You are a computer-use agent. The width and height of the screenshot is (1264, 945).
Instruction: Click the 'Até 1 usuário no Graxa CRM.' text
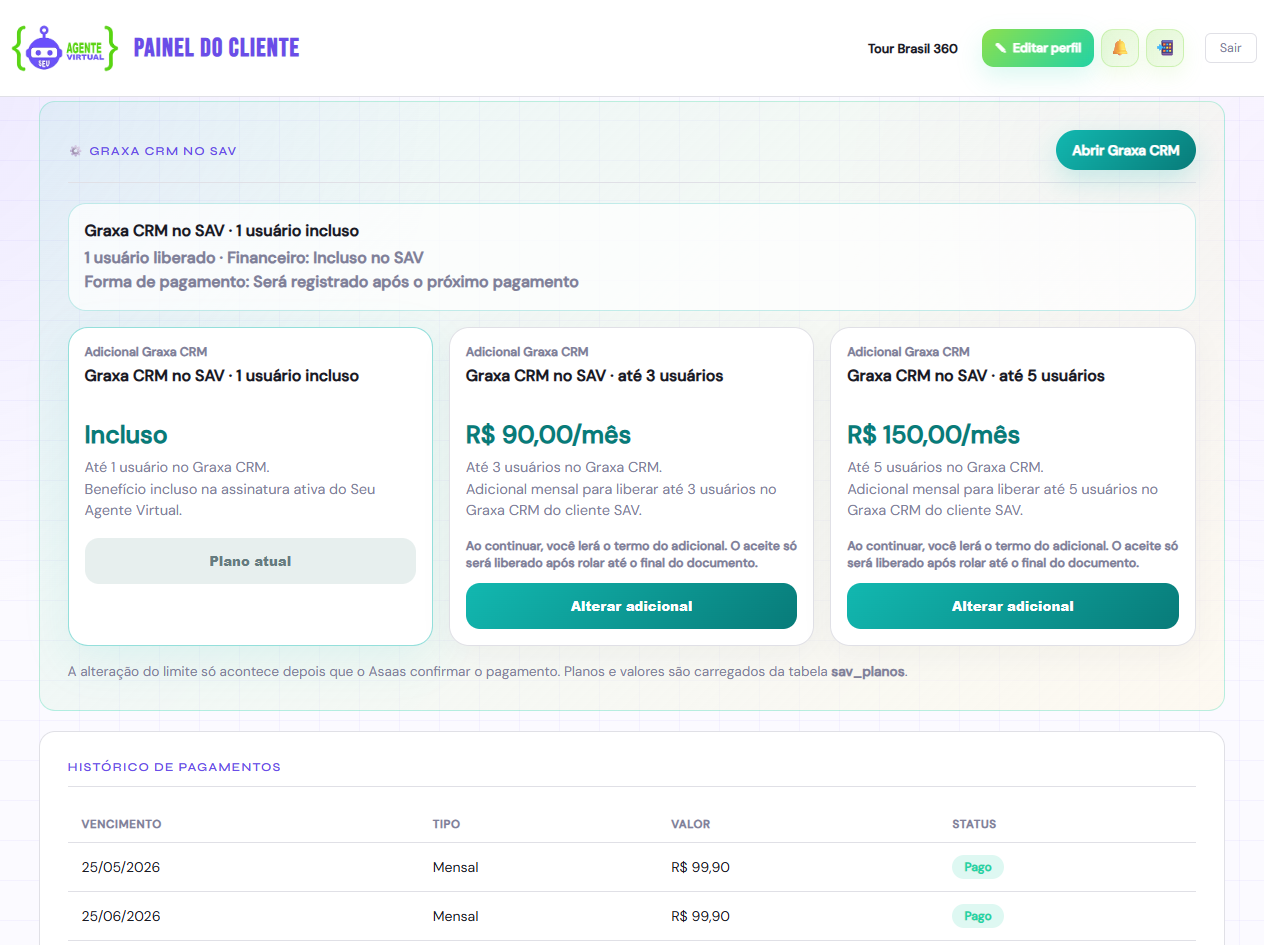(177, 467)
